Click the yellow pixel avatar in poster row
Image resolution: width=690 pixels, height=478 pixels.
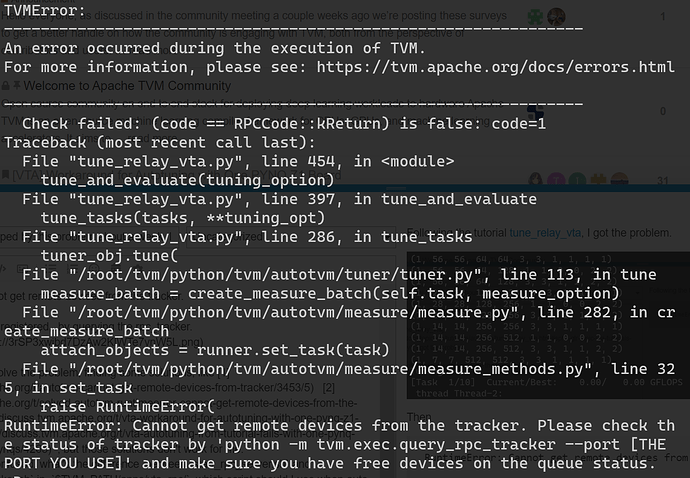pos(599,181)
